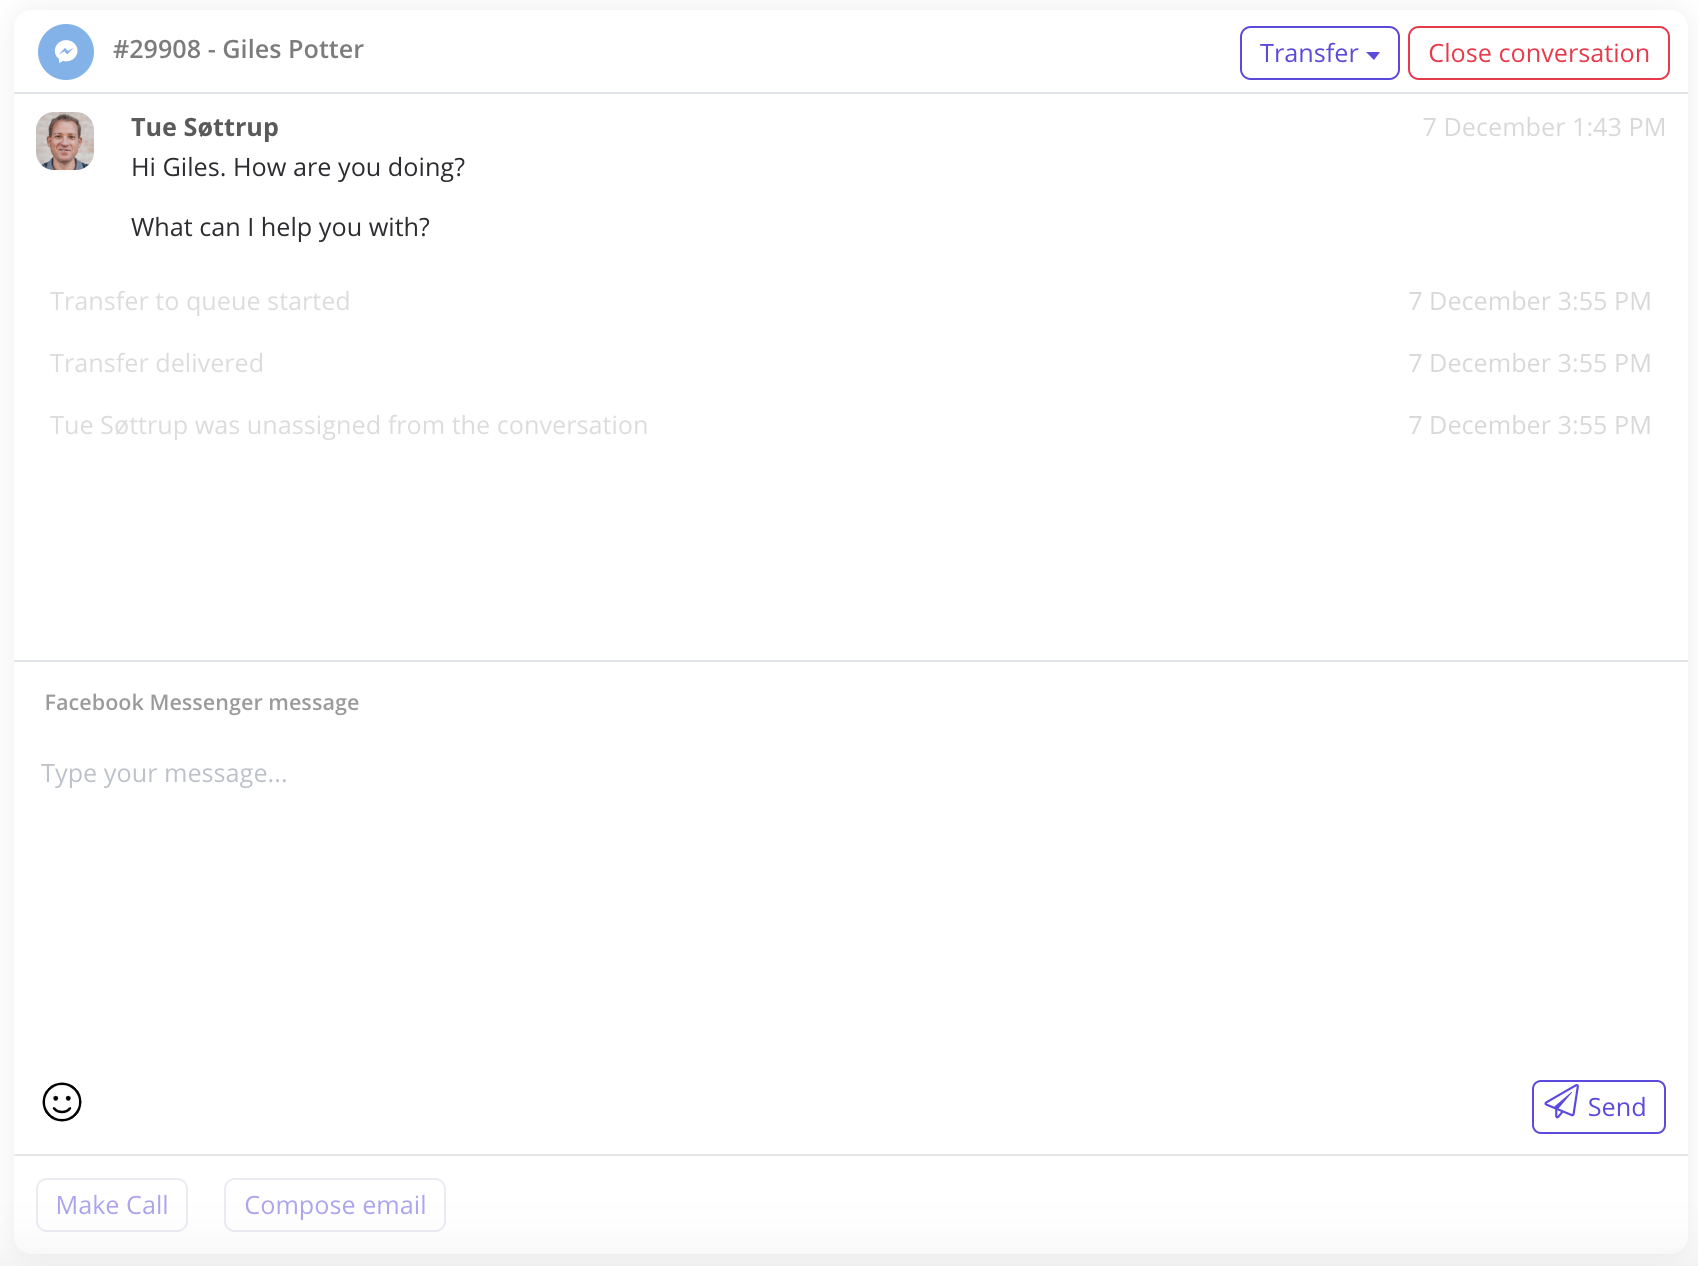Click 'Transfer delivered' log entry
This screenshot has width=1698, height=1266.
pos(157,363)
